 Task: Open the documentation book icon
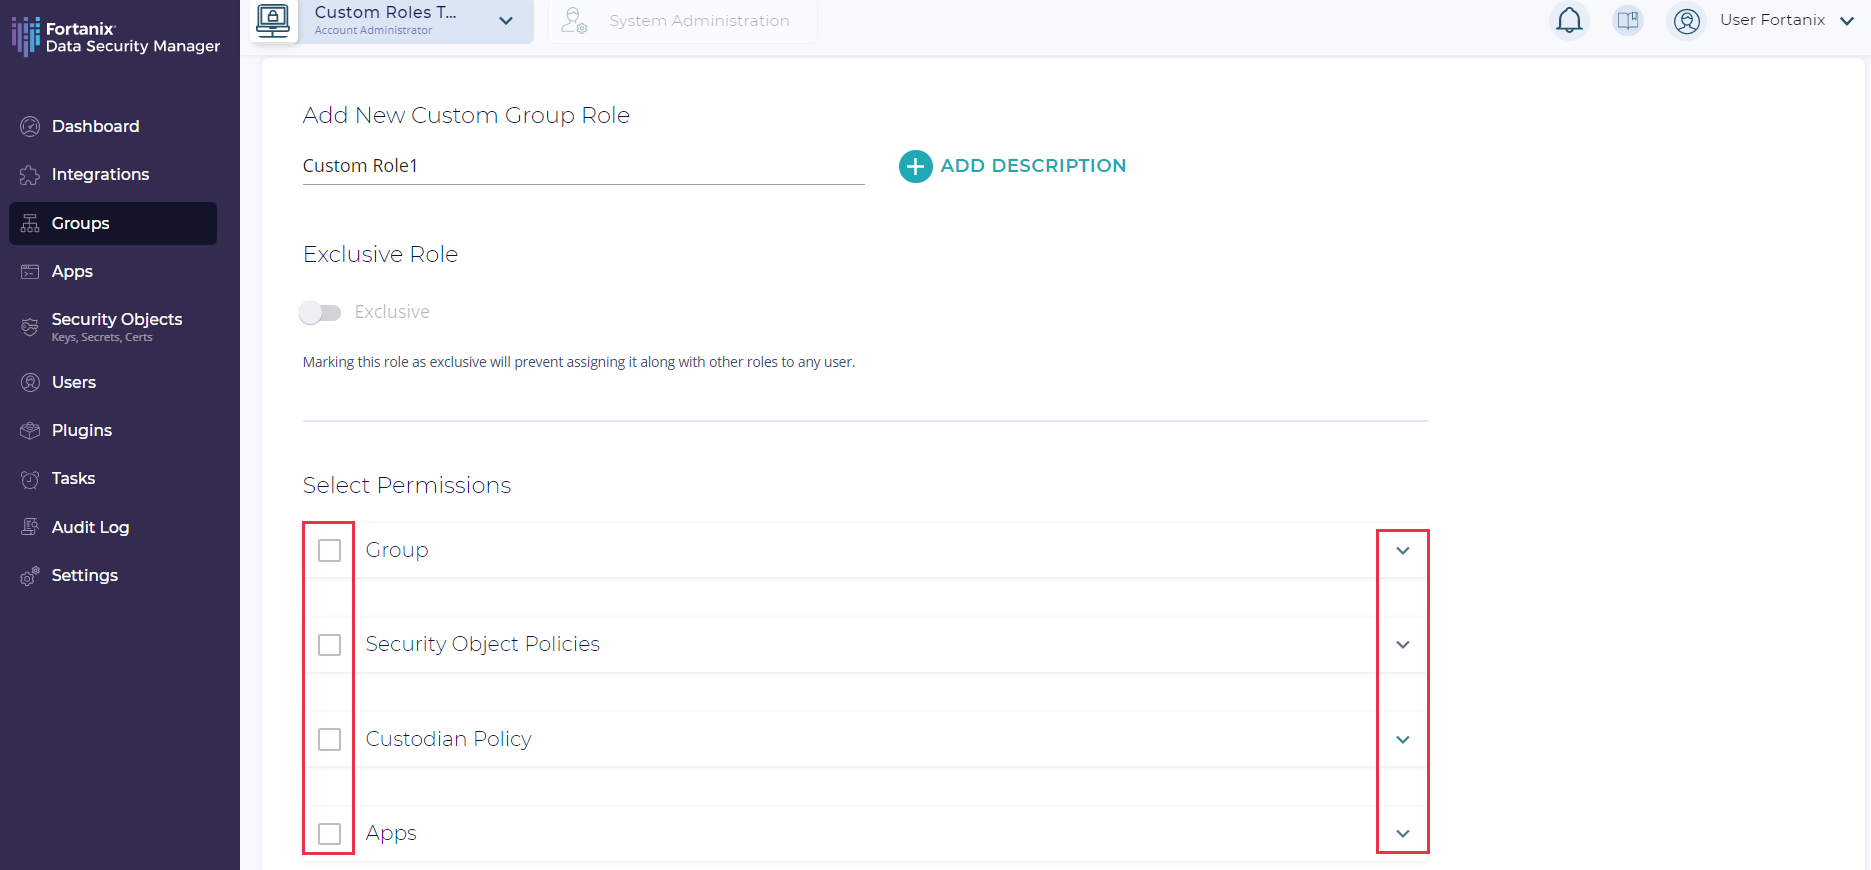[1628, 20]
